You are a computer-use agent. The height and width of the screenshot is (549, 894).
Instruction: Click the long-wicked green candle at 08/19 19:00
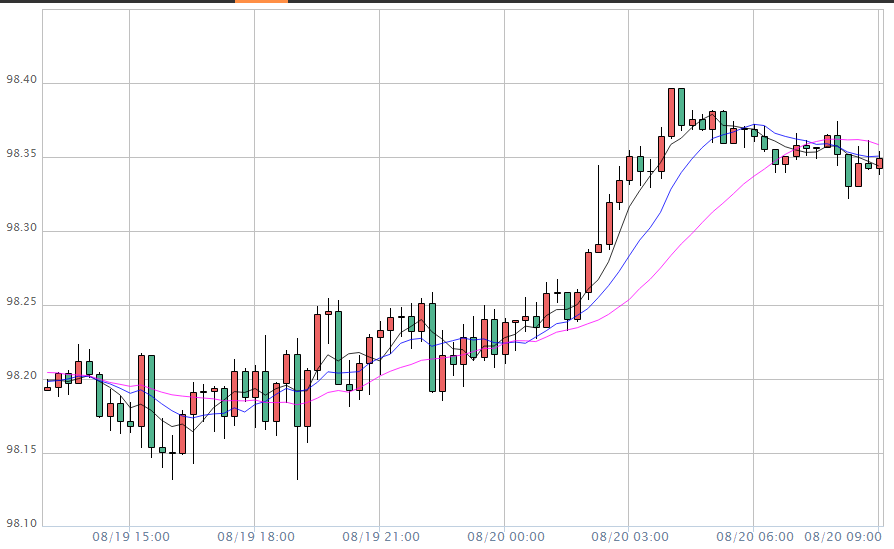297,390
